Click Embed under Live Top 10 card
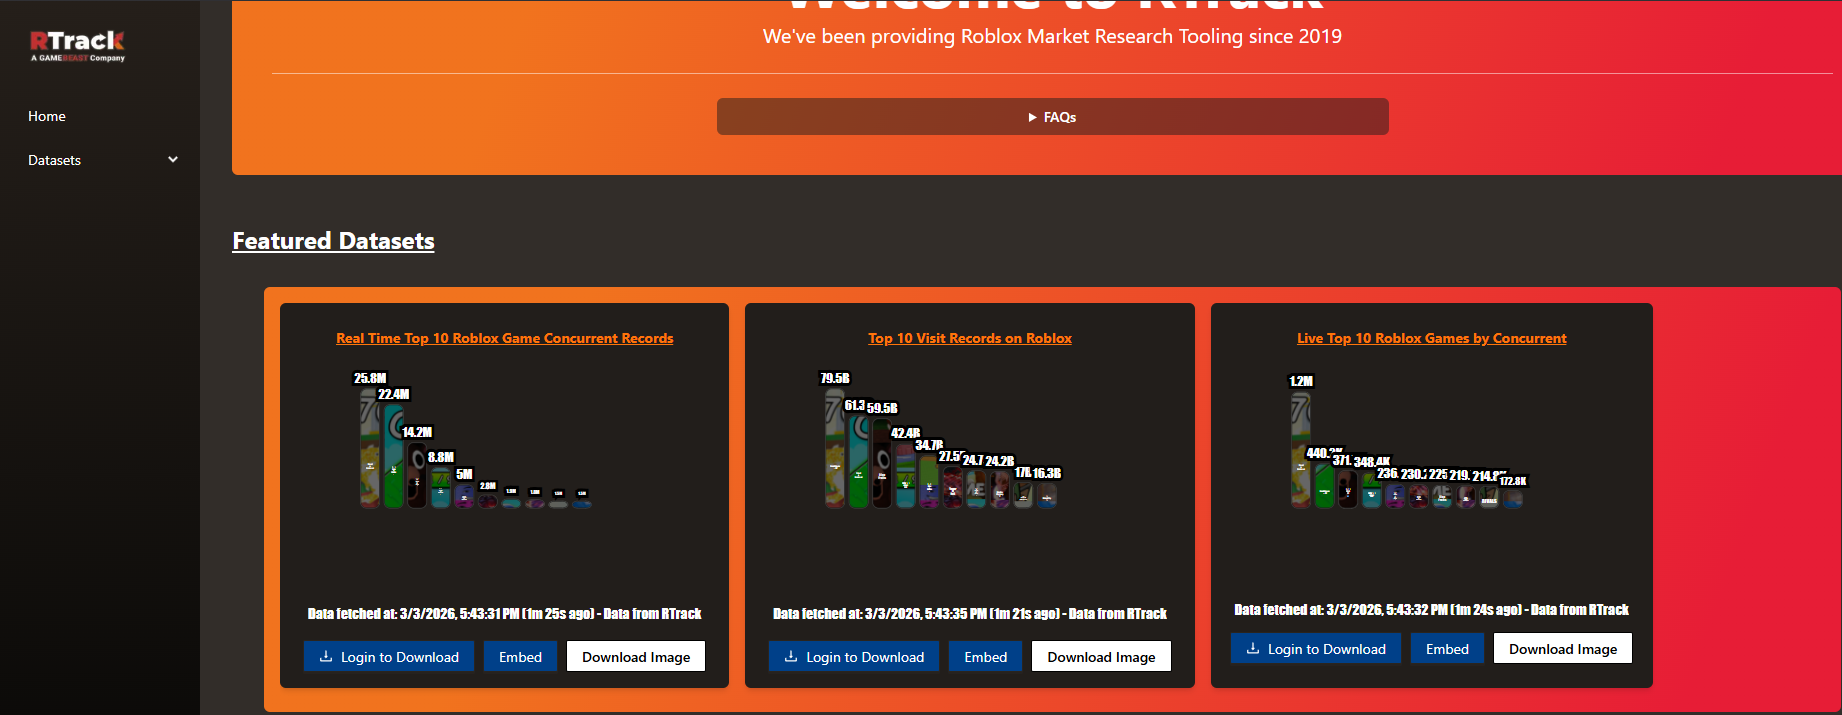Image resolution: width=1842 pixels, height=715 pixels. 1447,649
